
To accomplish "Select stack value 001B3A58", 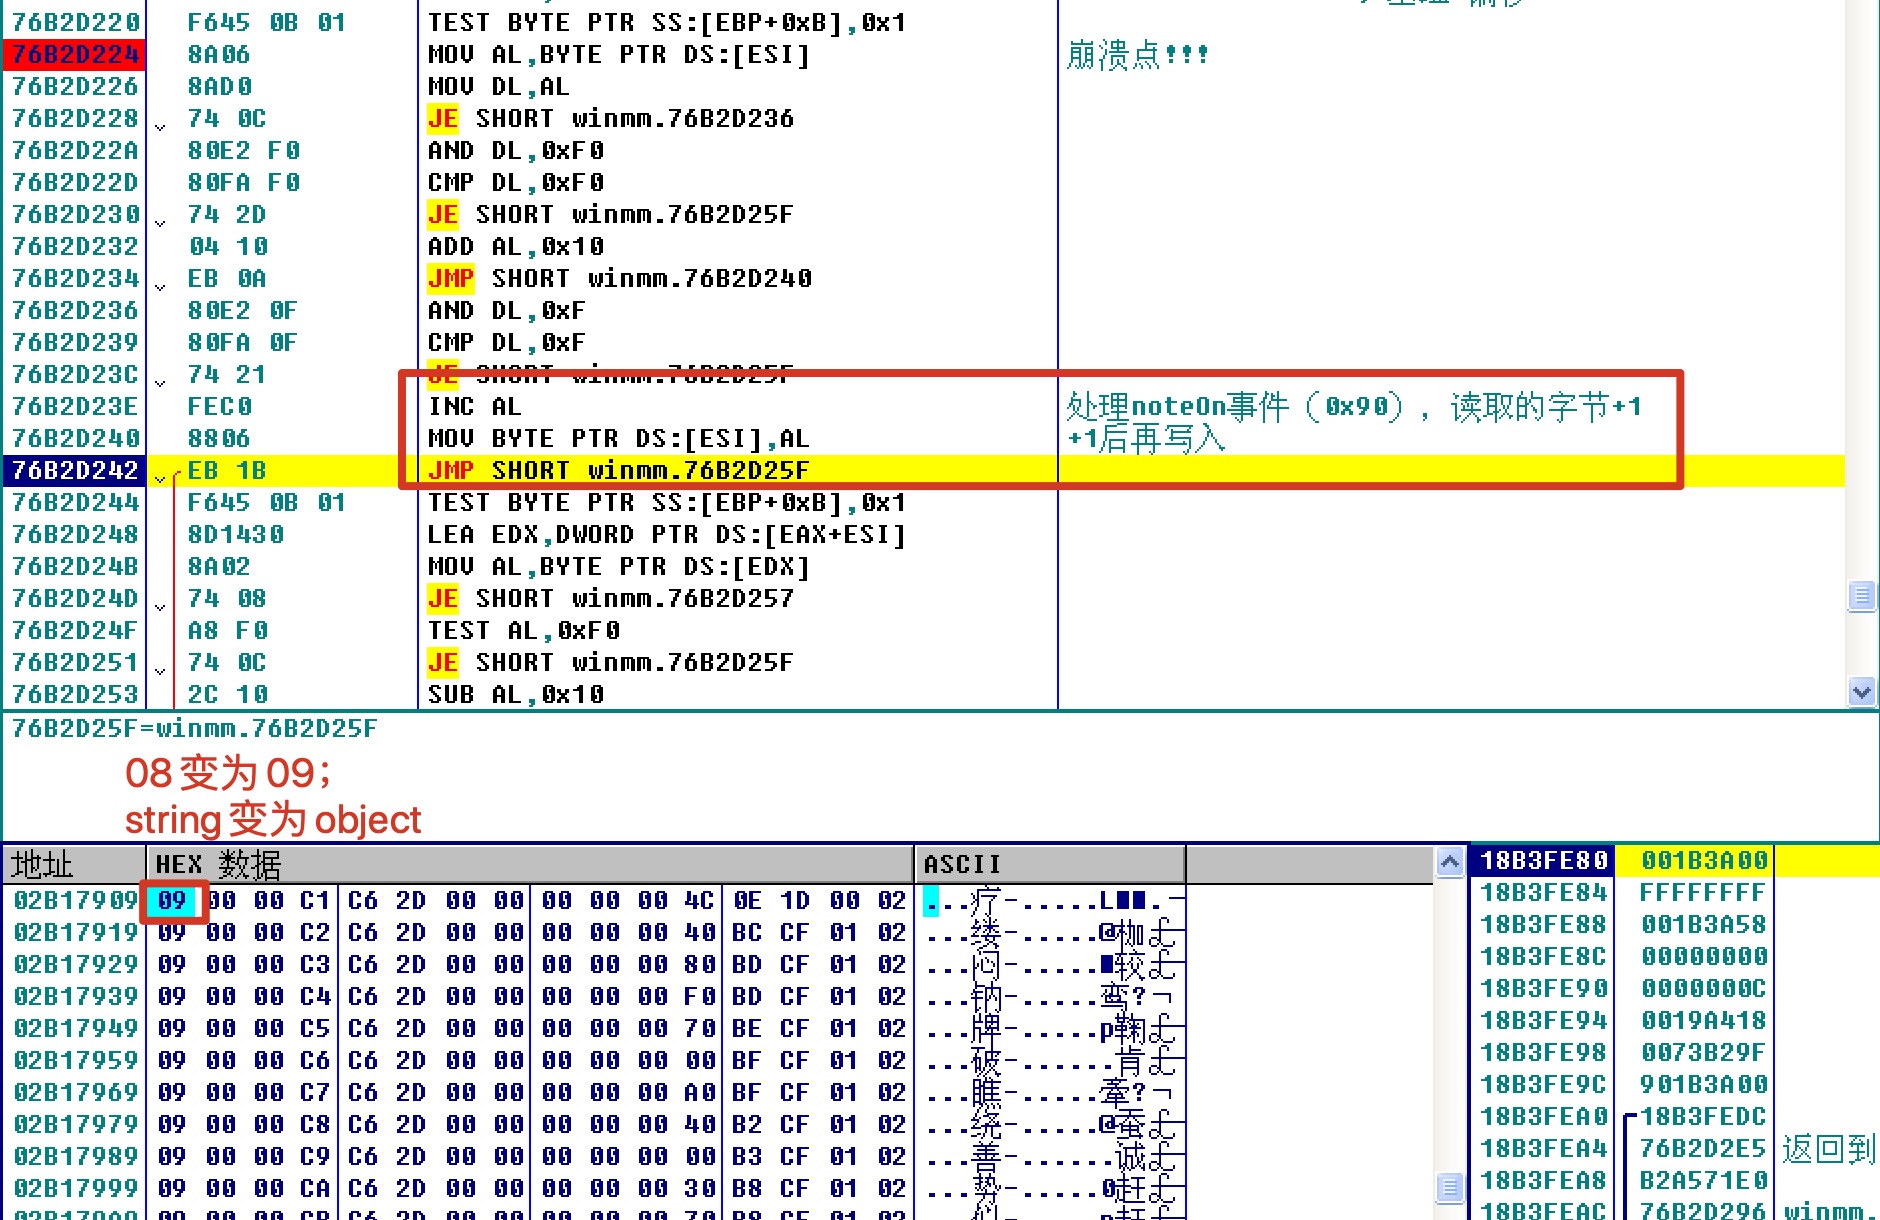I will [x=1703, y=925].
